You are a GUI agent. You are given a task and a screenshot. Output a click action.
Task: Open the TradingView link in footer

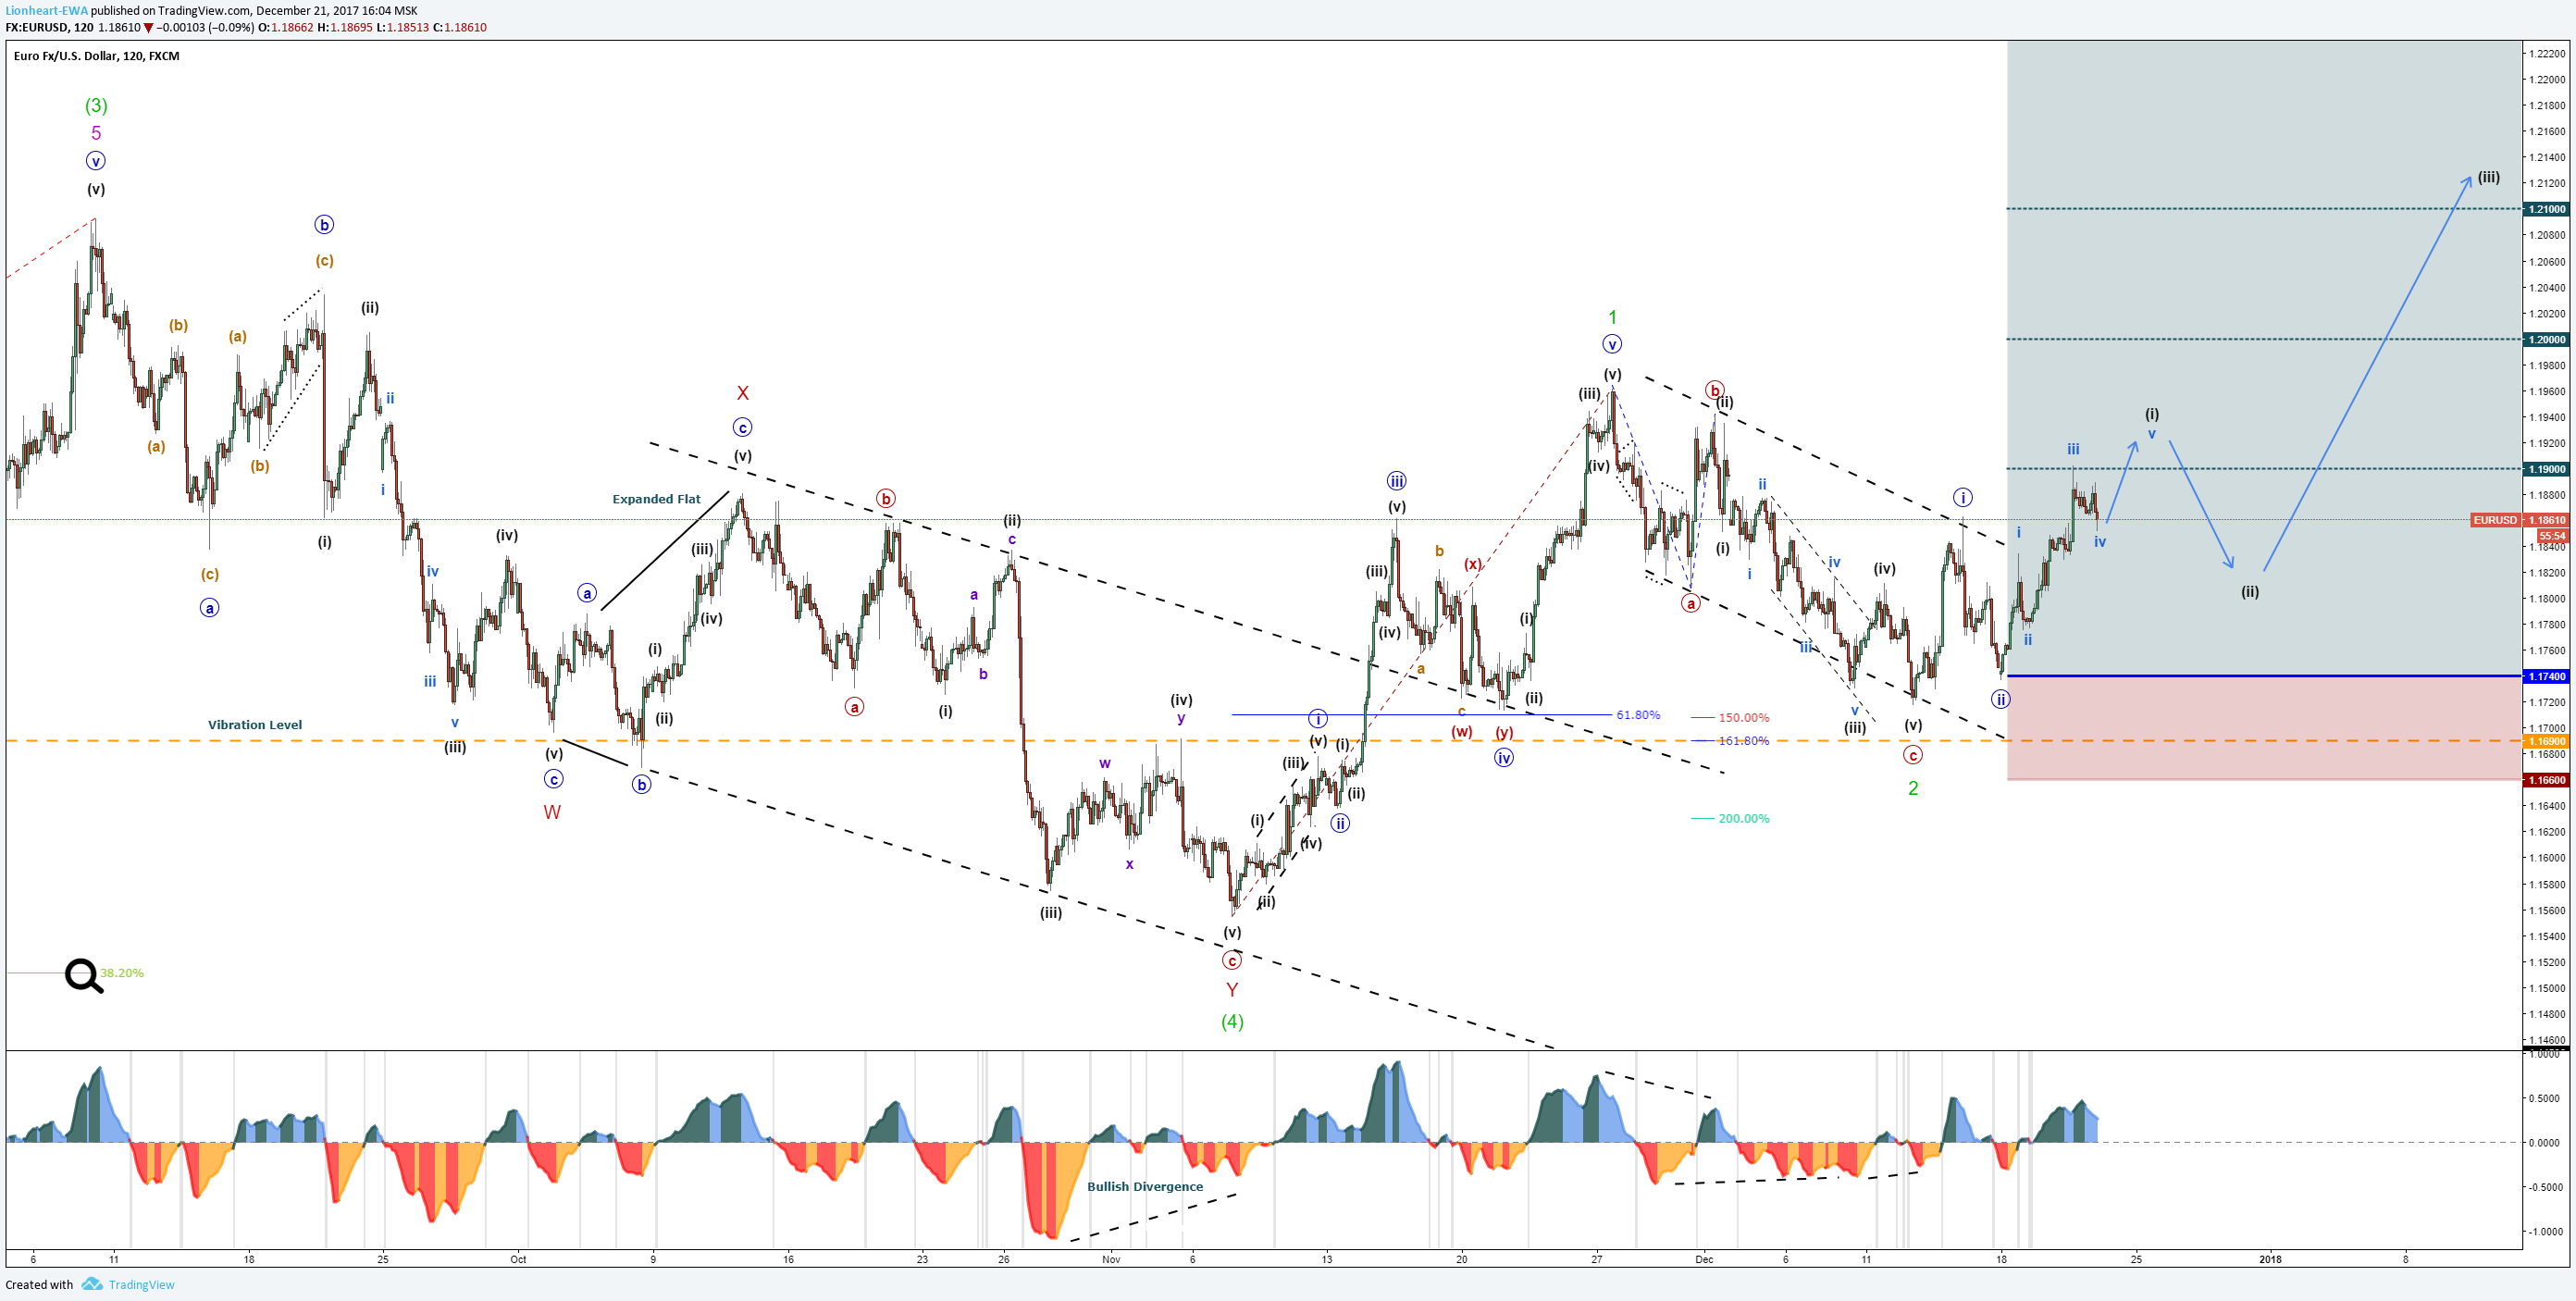tap(141, 1285)
